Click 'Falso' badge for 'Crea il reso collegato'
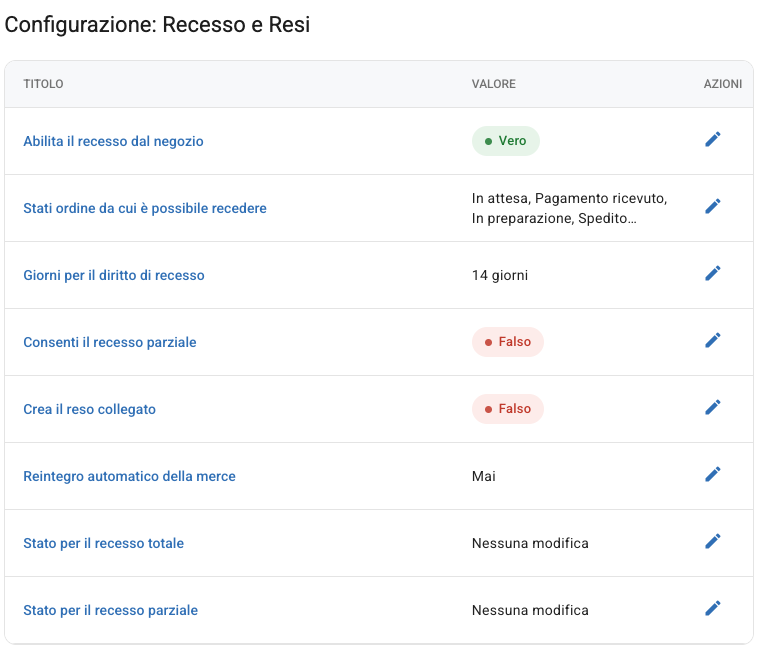 tap(507, 409)
